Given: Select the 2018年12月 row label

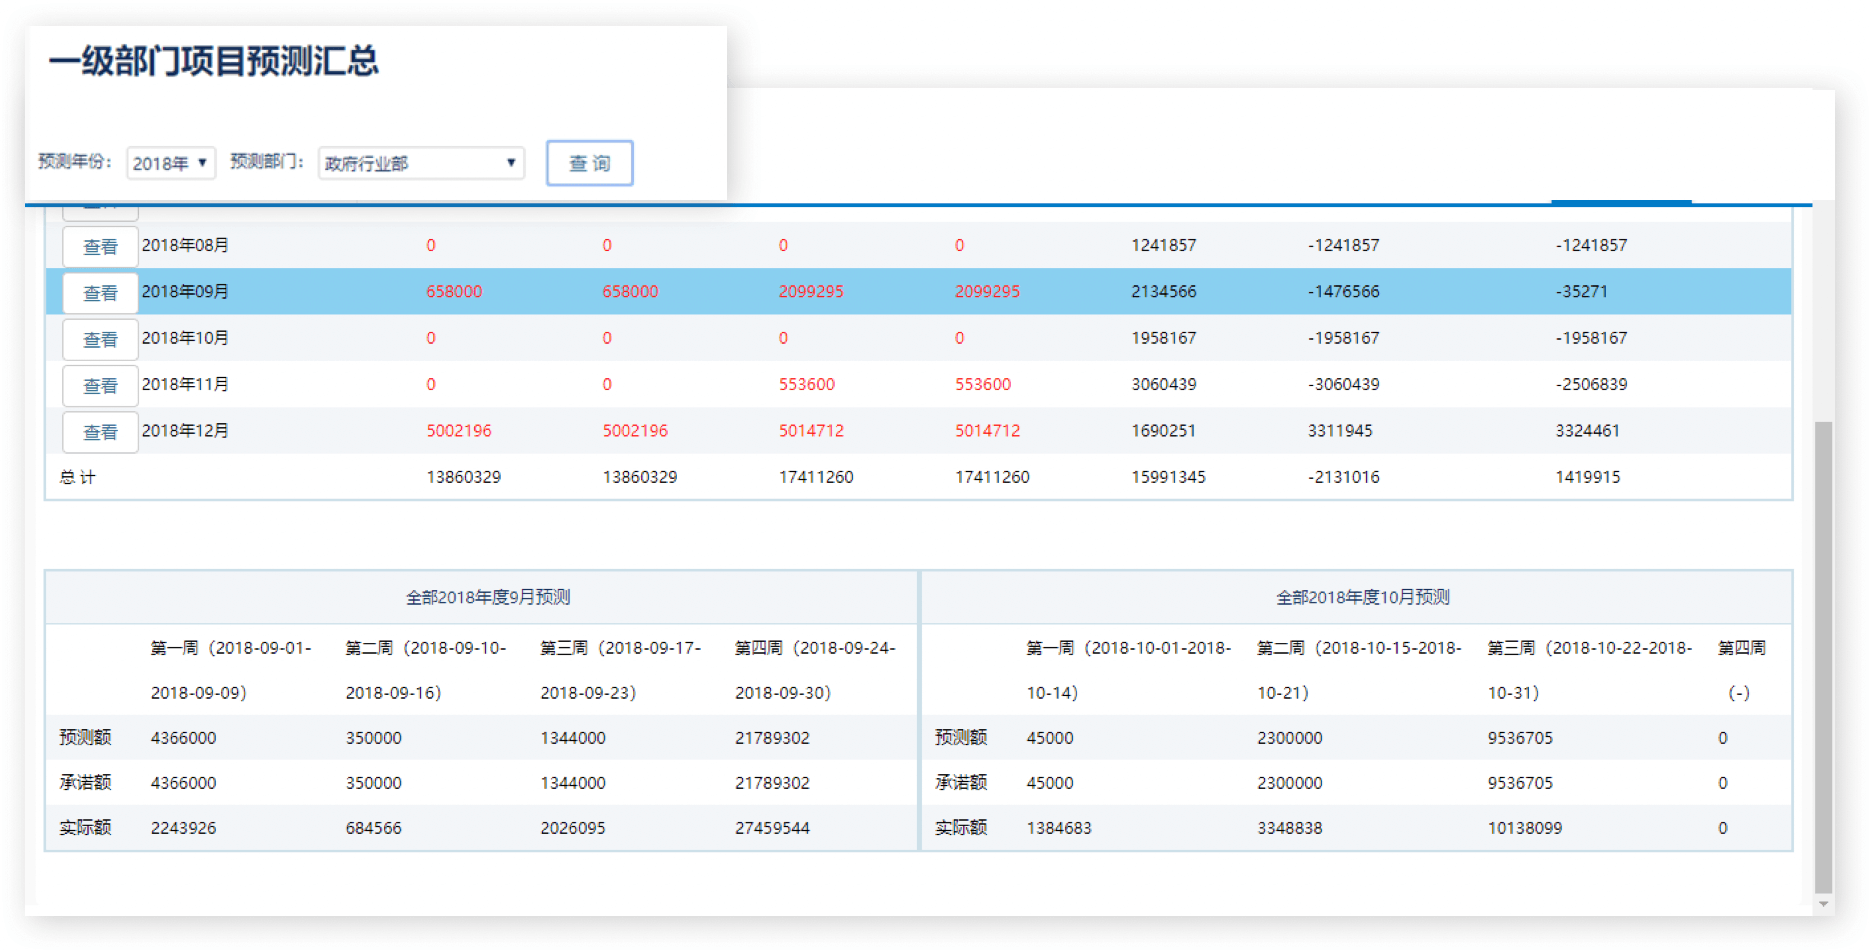Looking at the screenshot, I should click(185, 430).
